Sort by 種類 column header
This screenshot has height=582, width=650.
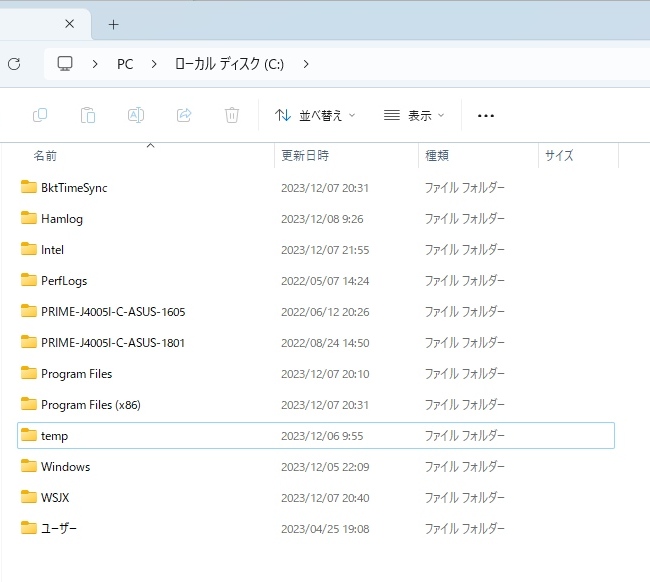(437, 155)
